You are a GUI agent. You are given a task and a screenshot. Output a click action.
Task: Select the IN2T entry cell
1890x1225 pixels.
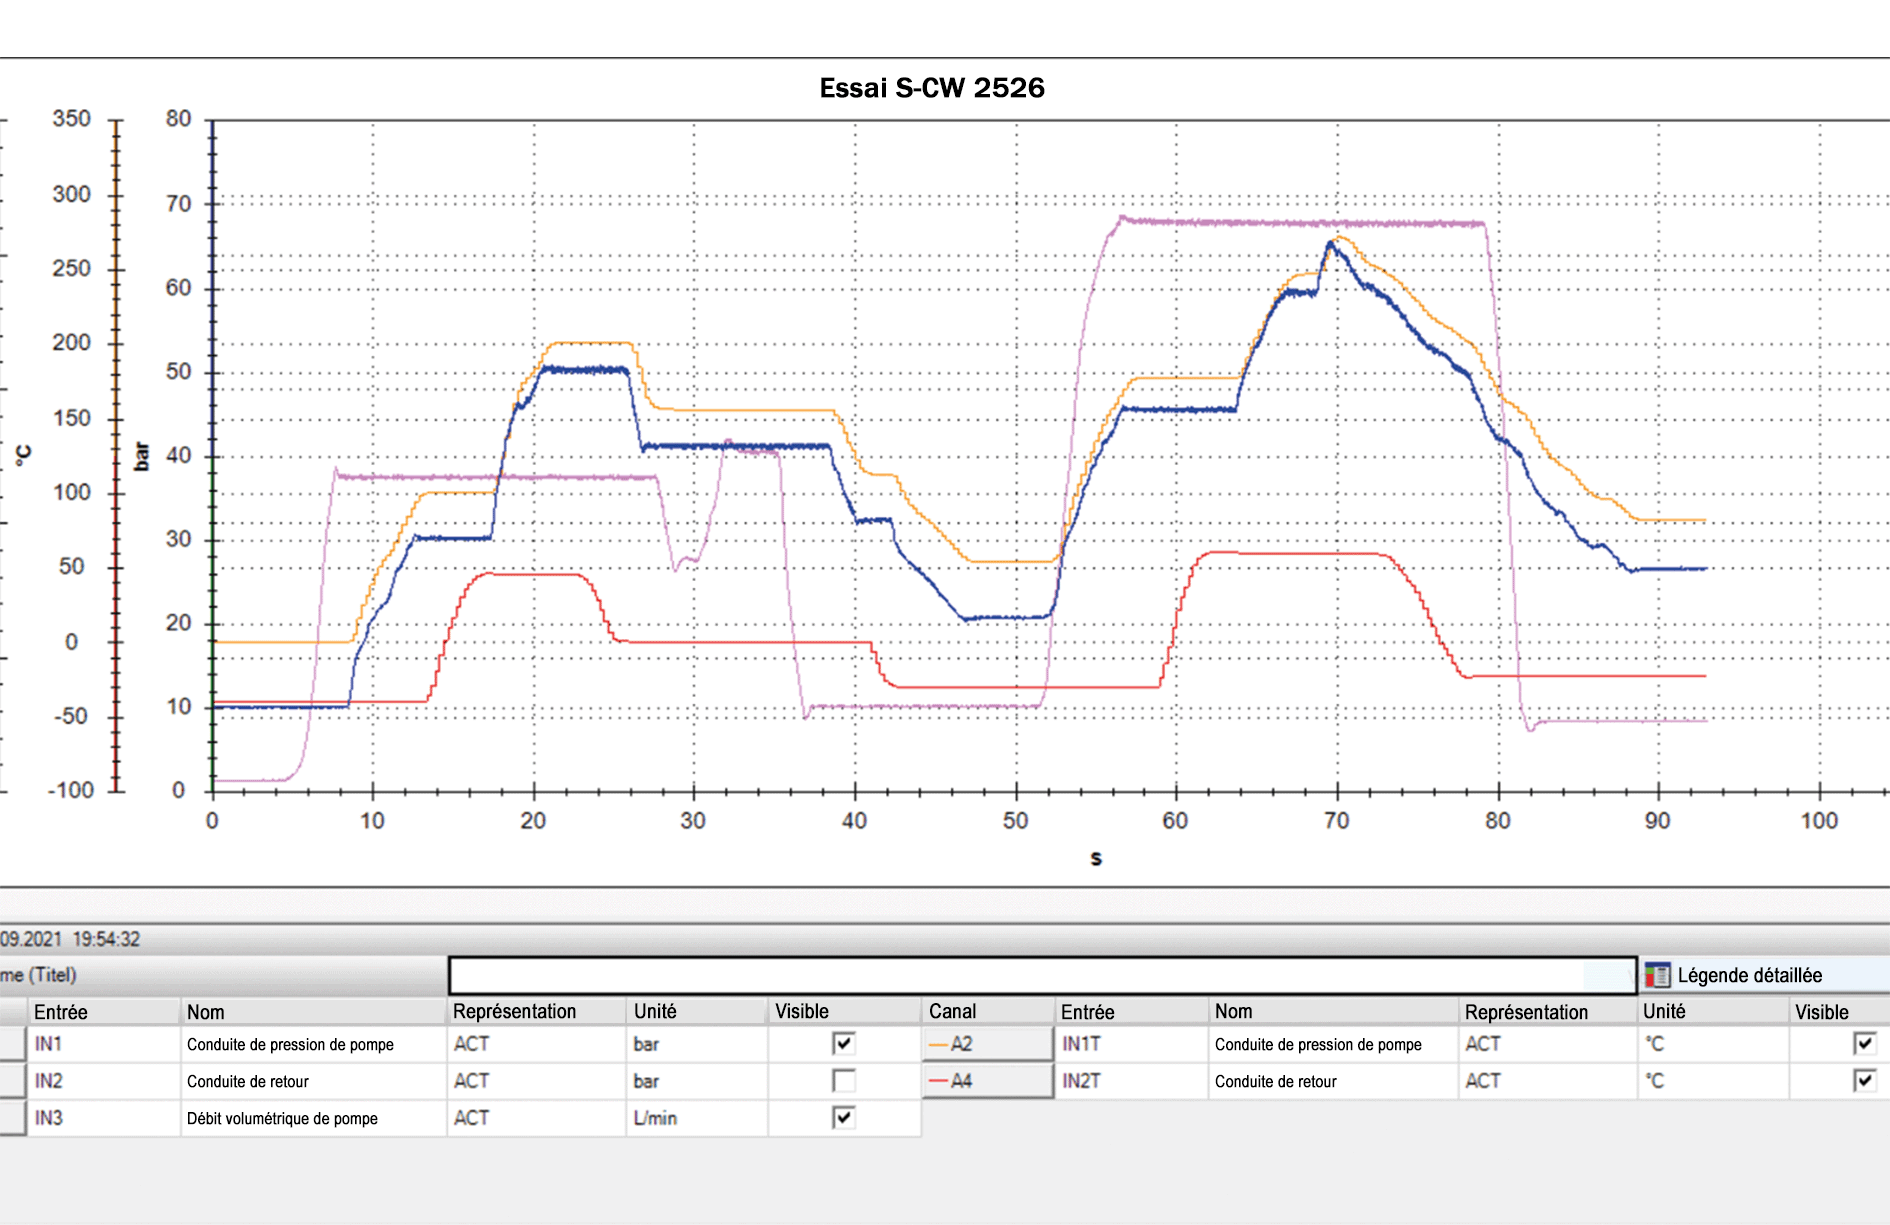(x=1132, y=1081)
